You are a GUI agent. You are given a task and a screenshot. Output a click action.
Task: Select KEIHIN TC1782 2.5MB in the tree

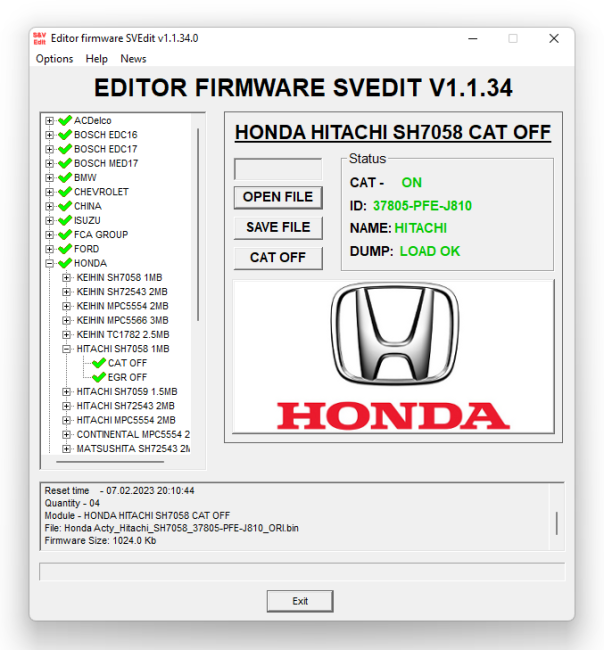[x=123, y=335]
